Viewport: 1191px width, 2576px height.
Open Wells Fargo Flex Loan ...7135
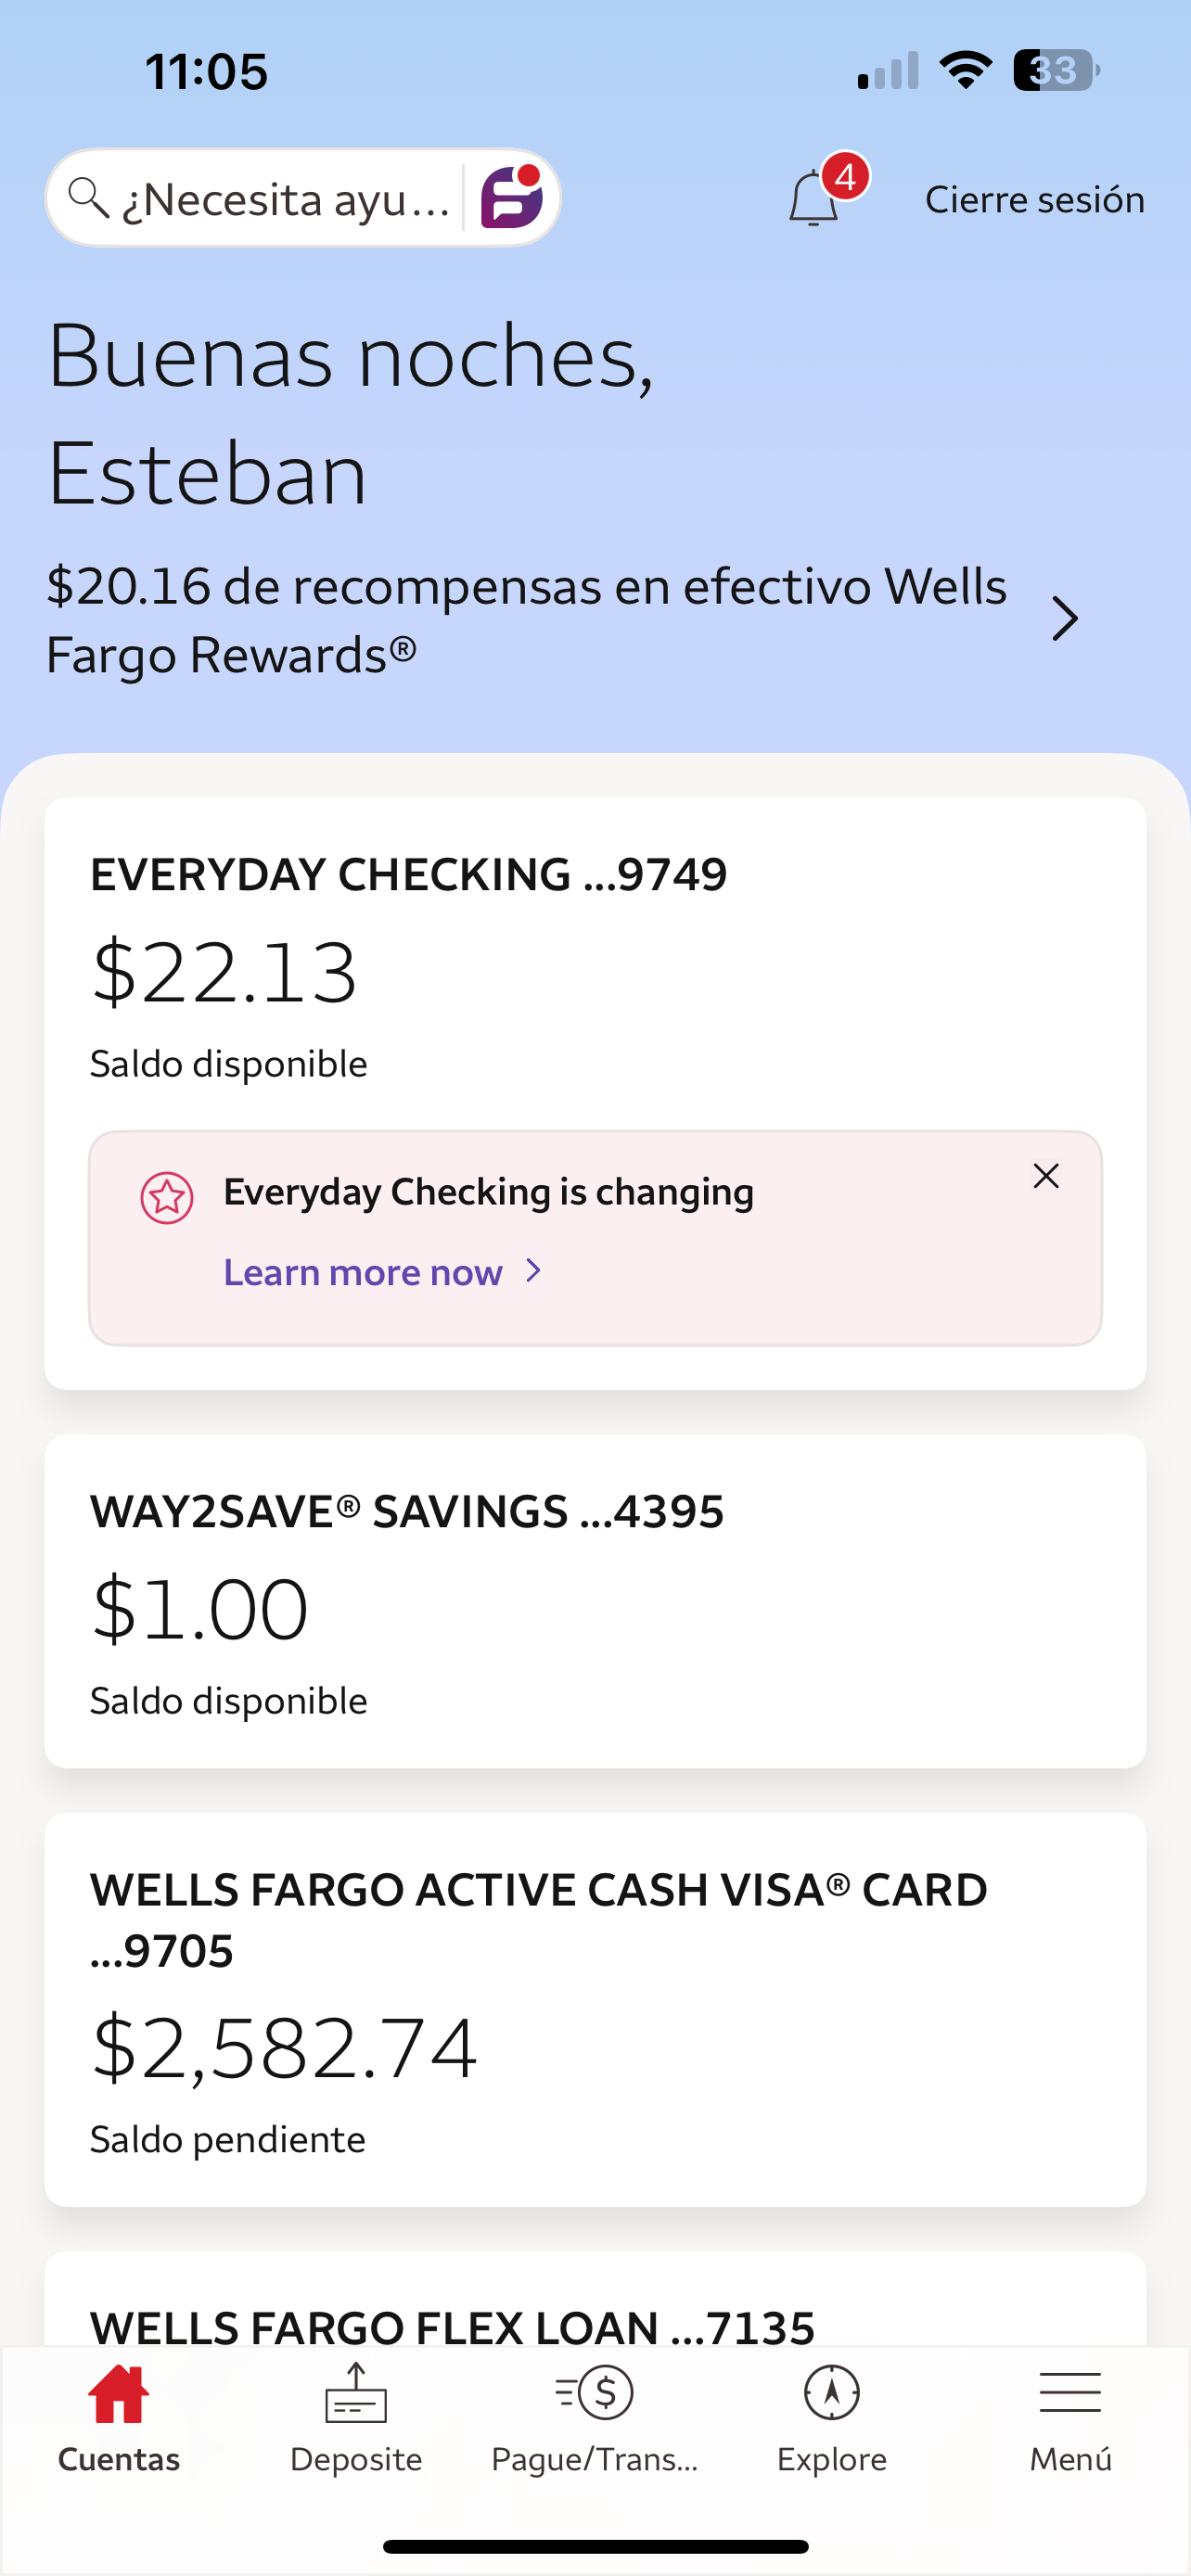(x=595, y=2298)
